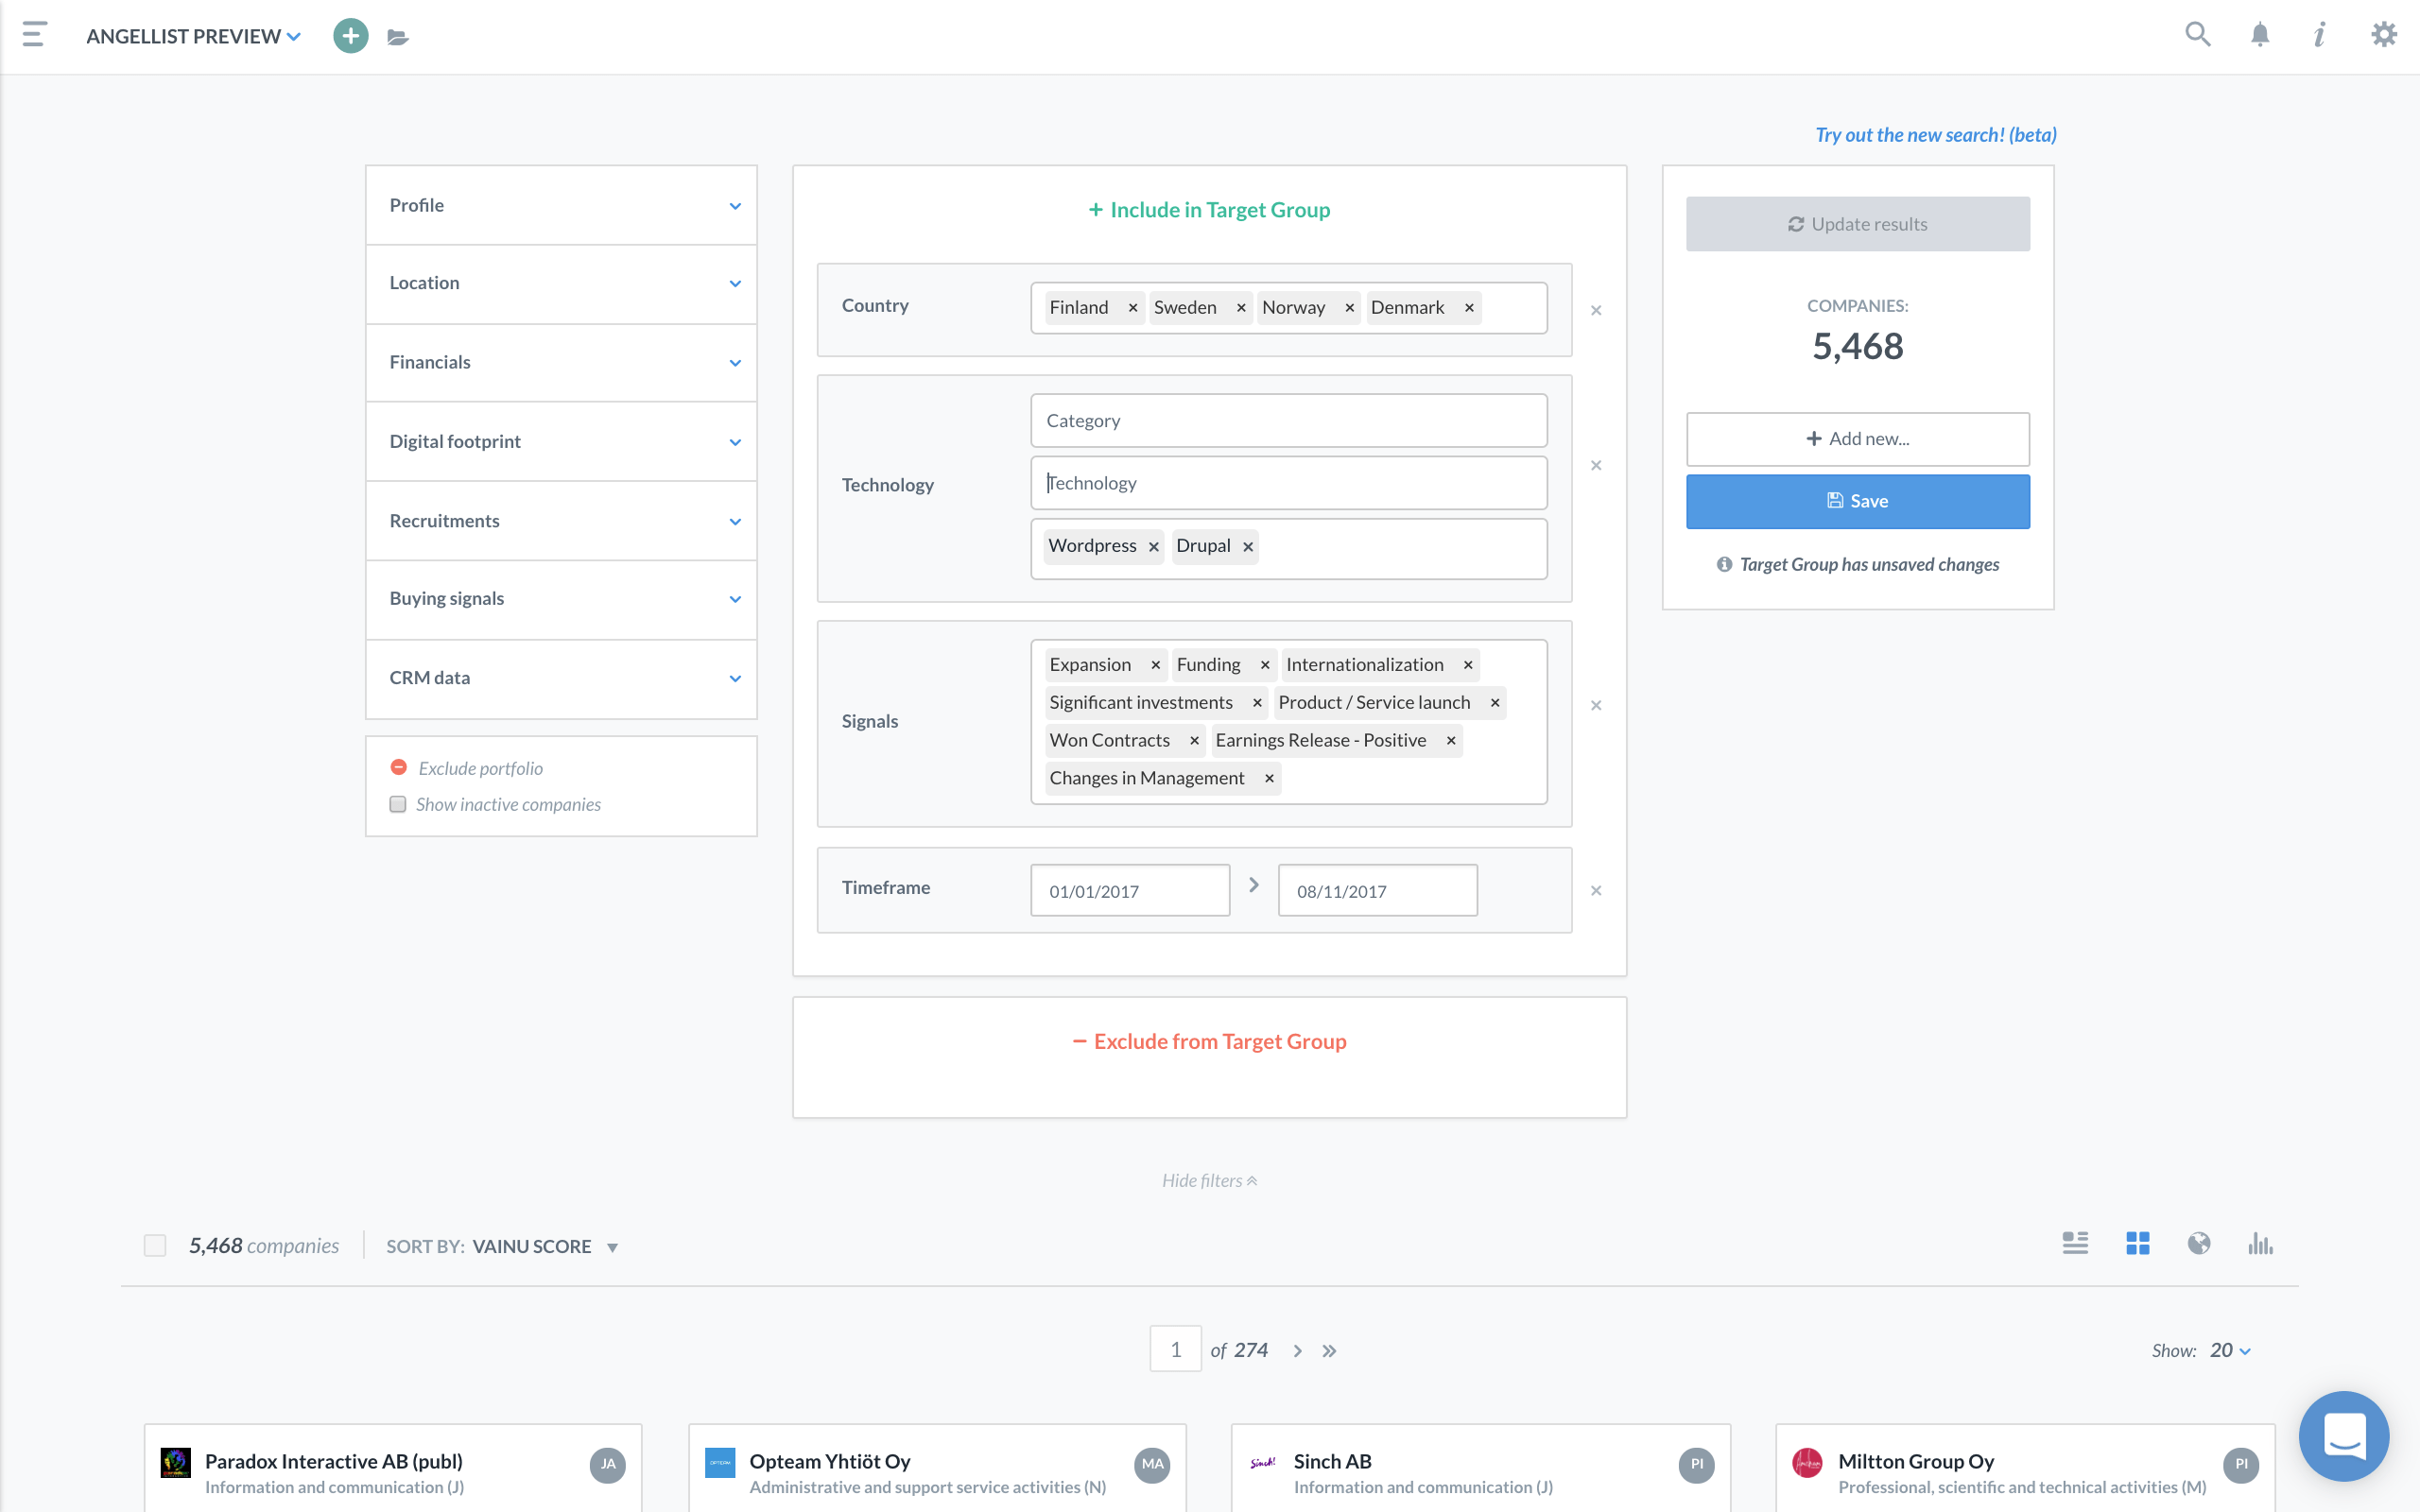
Task: Open the notifications bell
Action: [x=2260, y=35]
